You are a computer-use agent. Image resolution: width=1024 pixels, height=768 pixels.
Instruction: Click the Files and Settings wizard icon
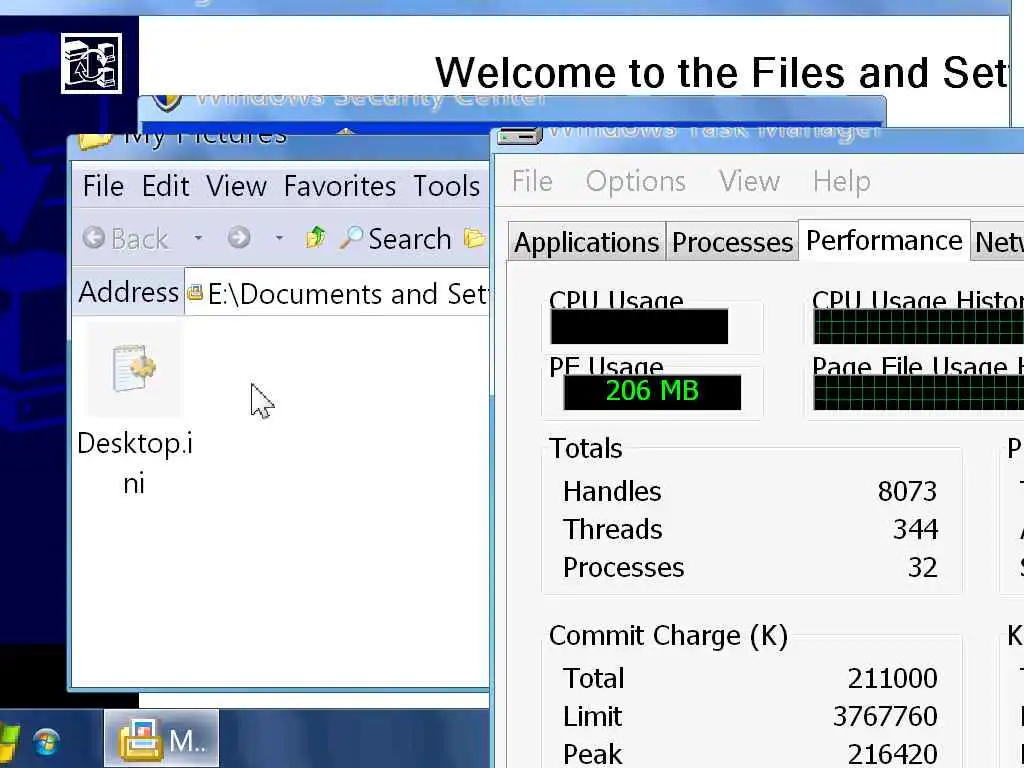point(91,63)
